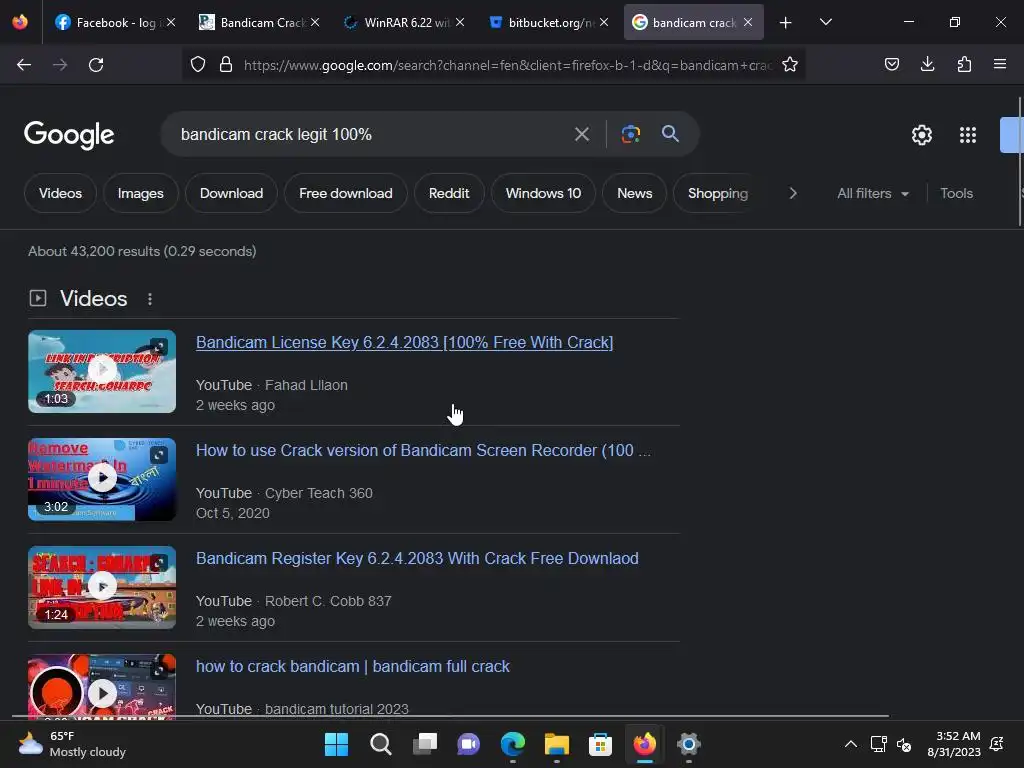Open the Teams Chat taskbar icon
This screenshot has height=768, width=1024.
click(x=468, y=744)
